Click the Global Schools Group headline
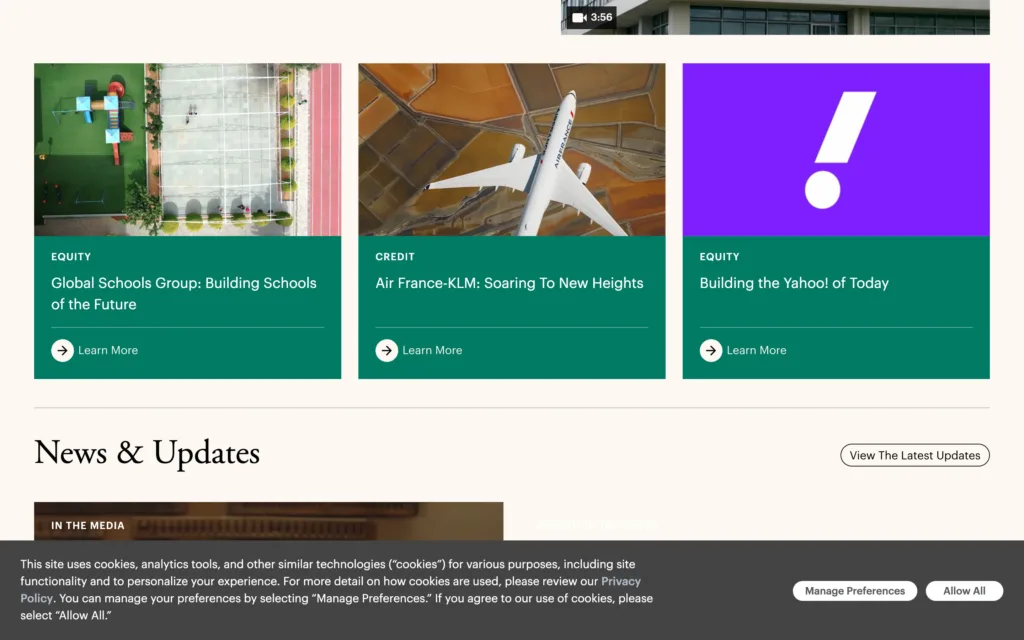The height and width of the screenshot is (640, 1024). point(184,293)
